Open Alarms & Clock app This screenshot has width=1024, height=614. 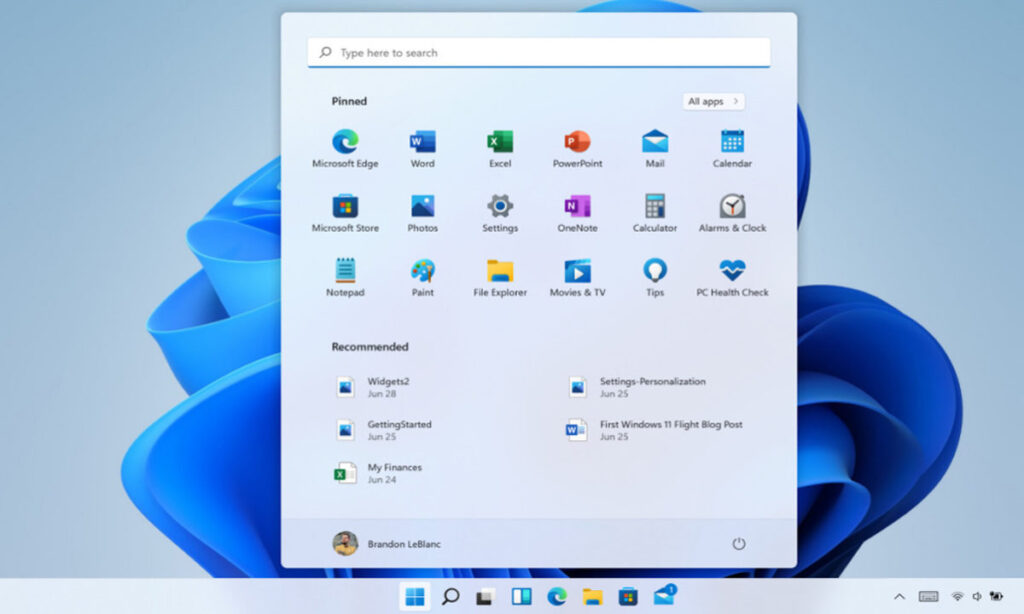click(732, 207)
